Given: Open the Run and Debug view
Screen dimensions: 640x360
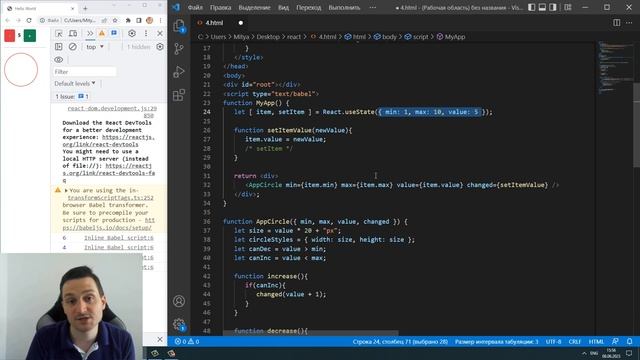Looking at the screenshot, I should coord(179,72).
